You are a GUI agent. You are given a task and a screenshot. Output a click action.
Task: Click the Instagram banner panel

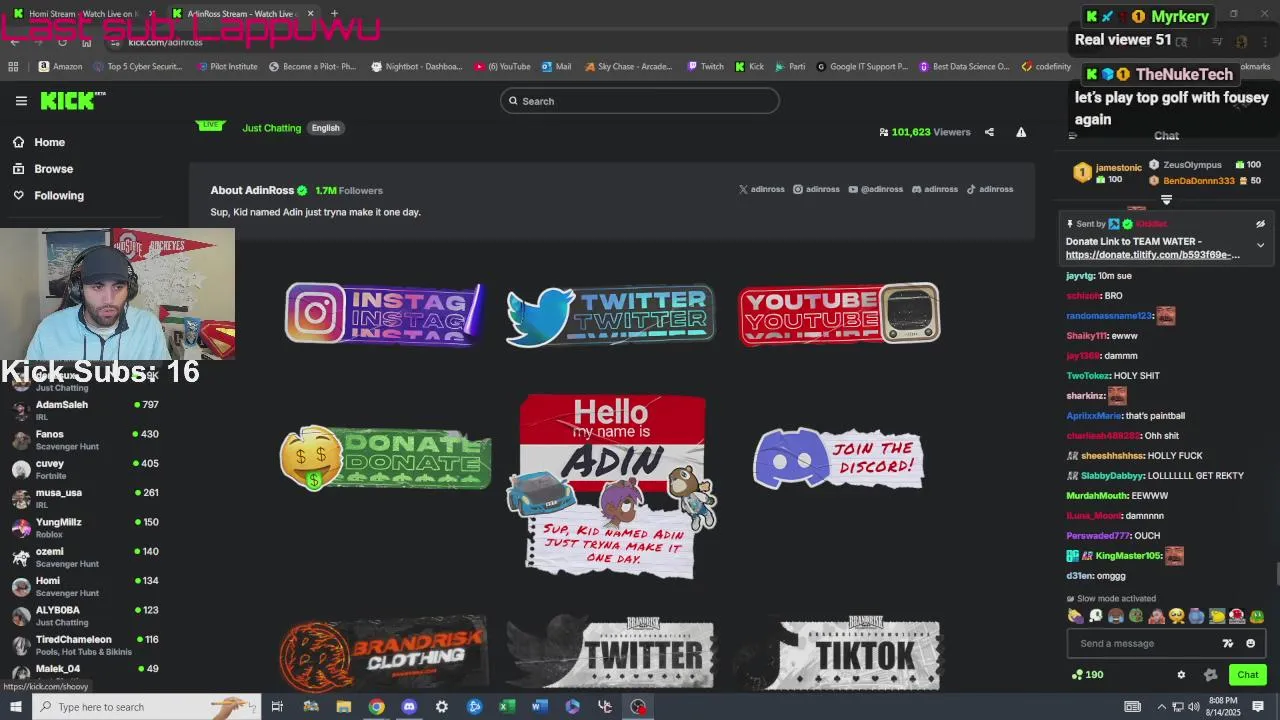pyautogui.click(x=385, y=314)
